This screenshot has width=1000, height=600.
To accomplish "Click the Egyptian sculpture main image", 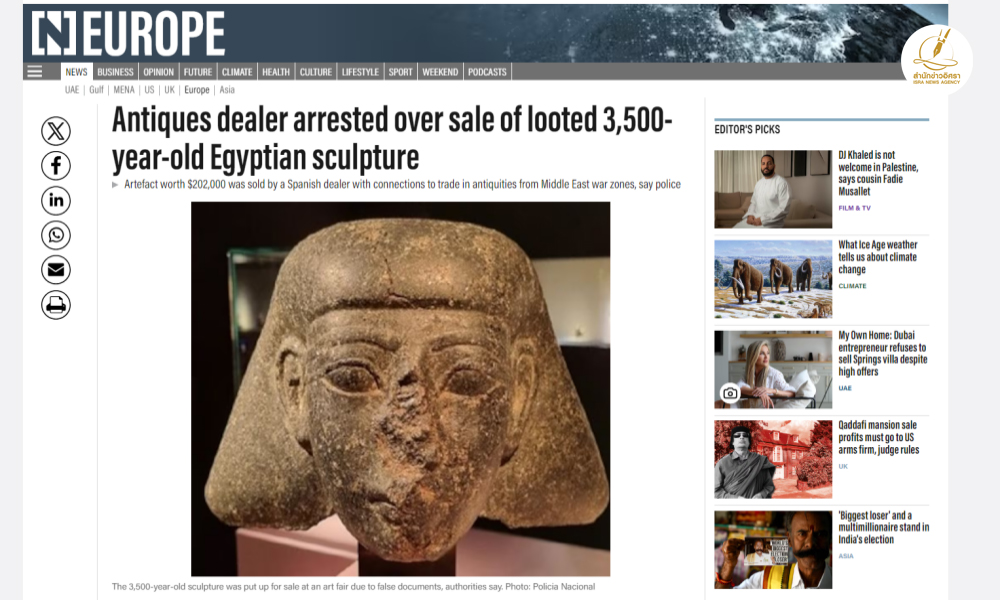I will pos(401,389).
